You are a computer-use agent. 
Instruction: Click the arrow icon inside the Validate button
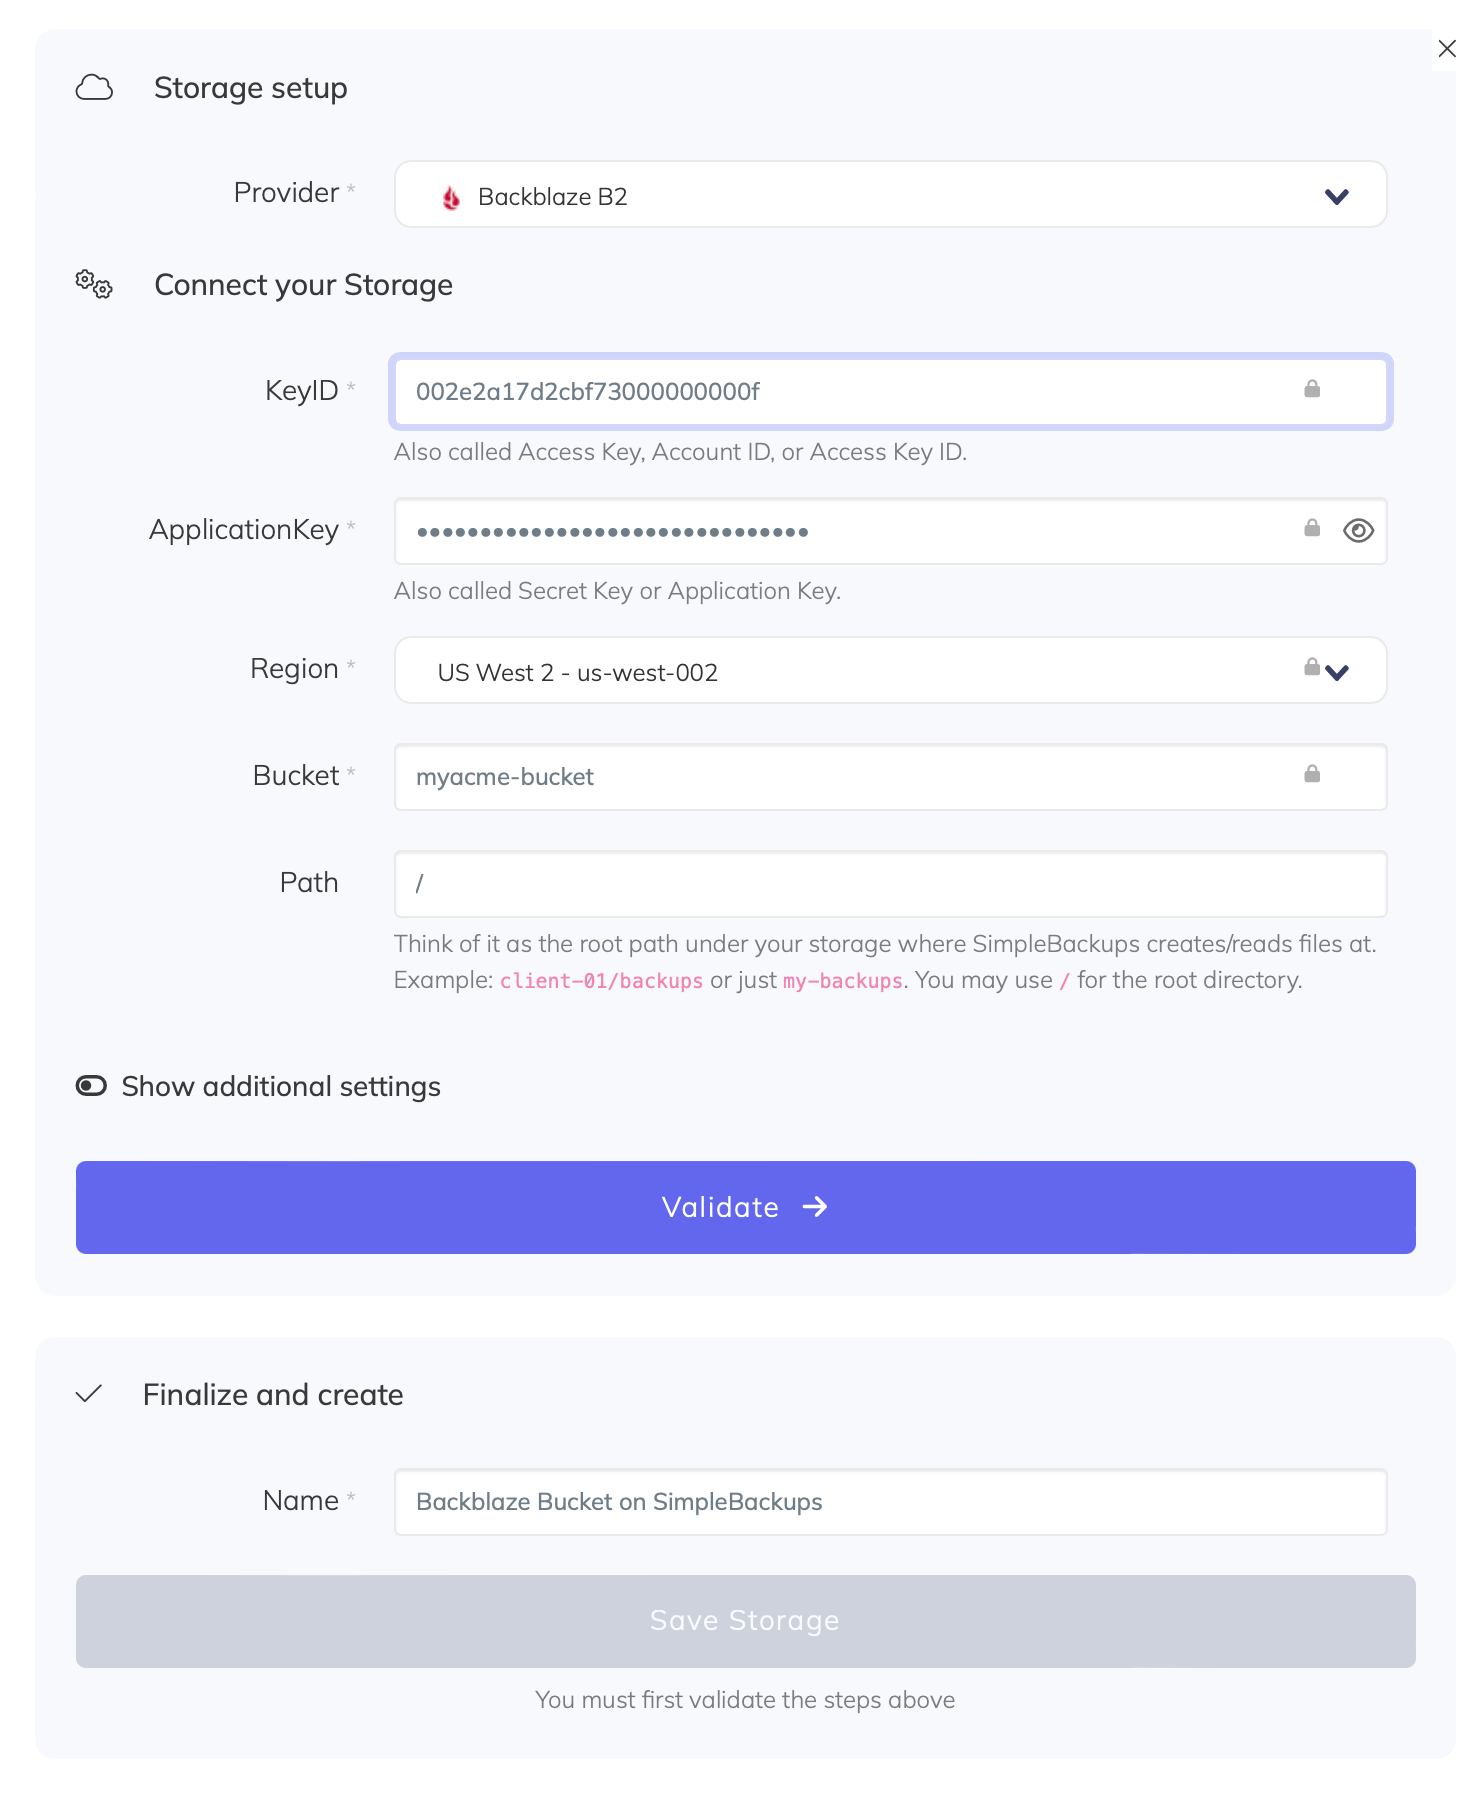pyautogui.click(x=817, y=1207)
